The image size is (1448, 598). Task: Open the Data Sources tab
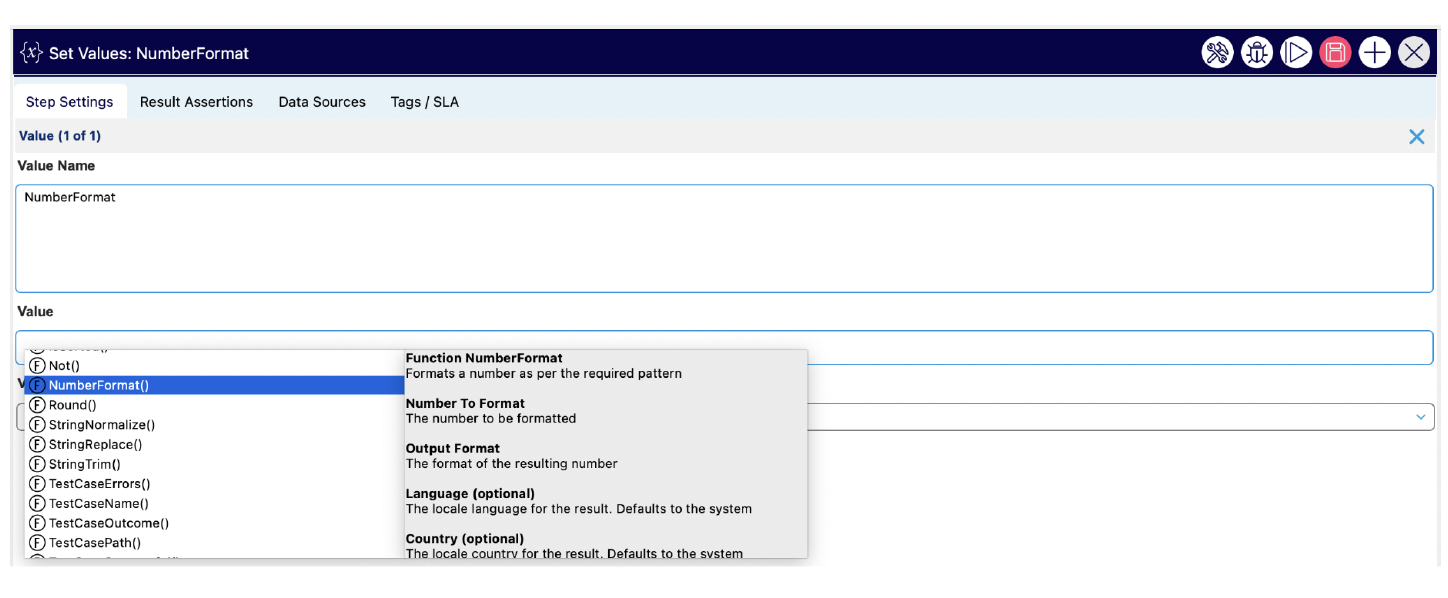(x=322, y=102)
